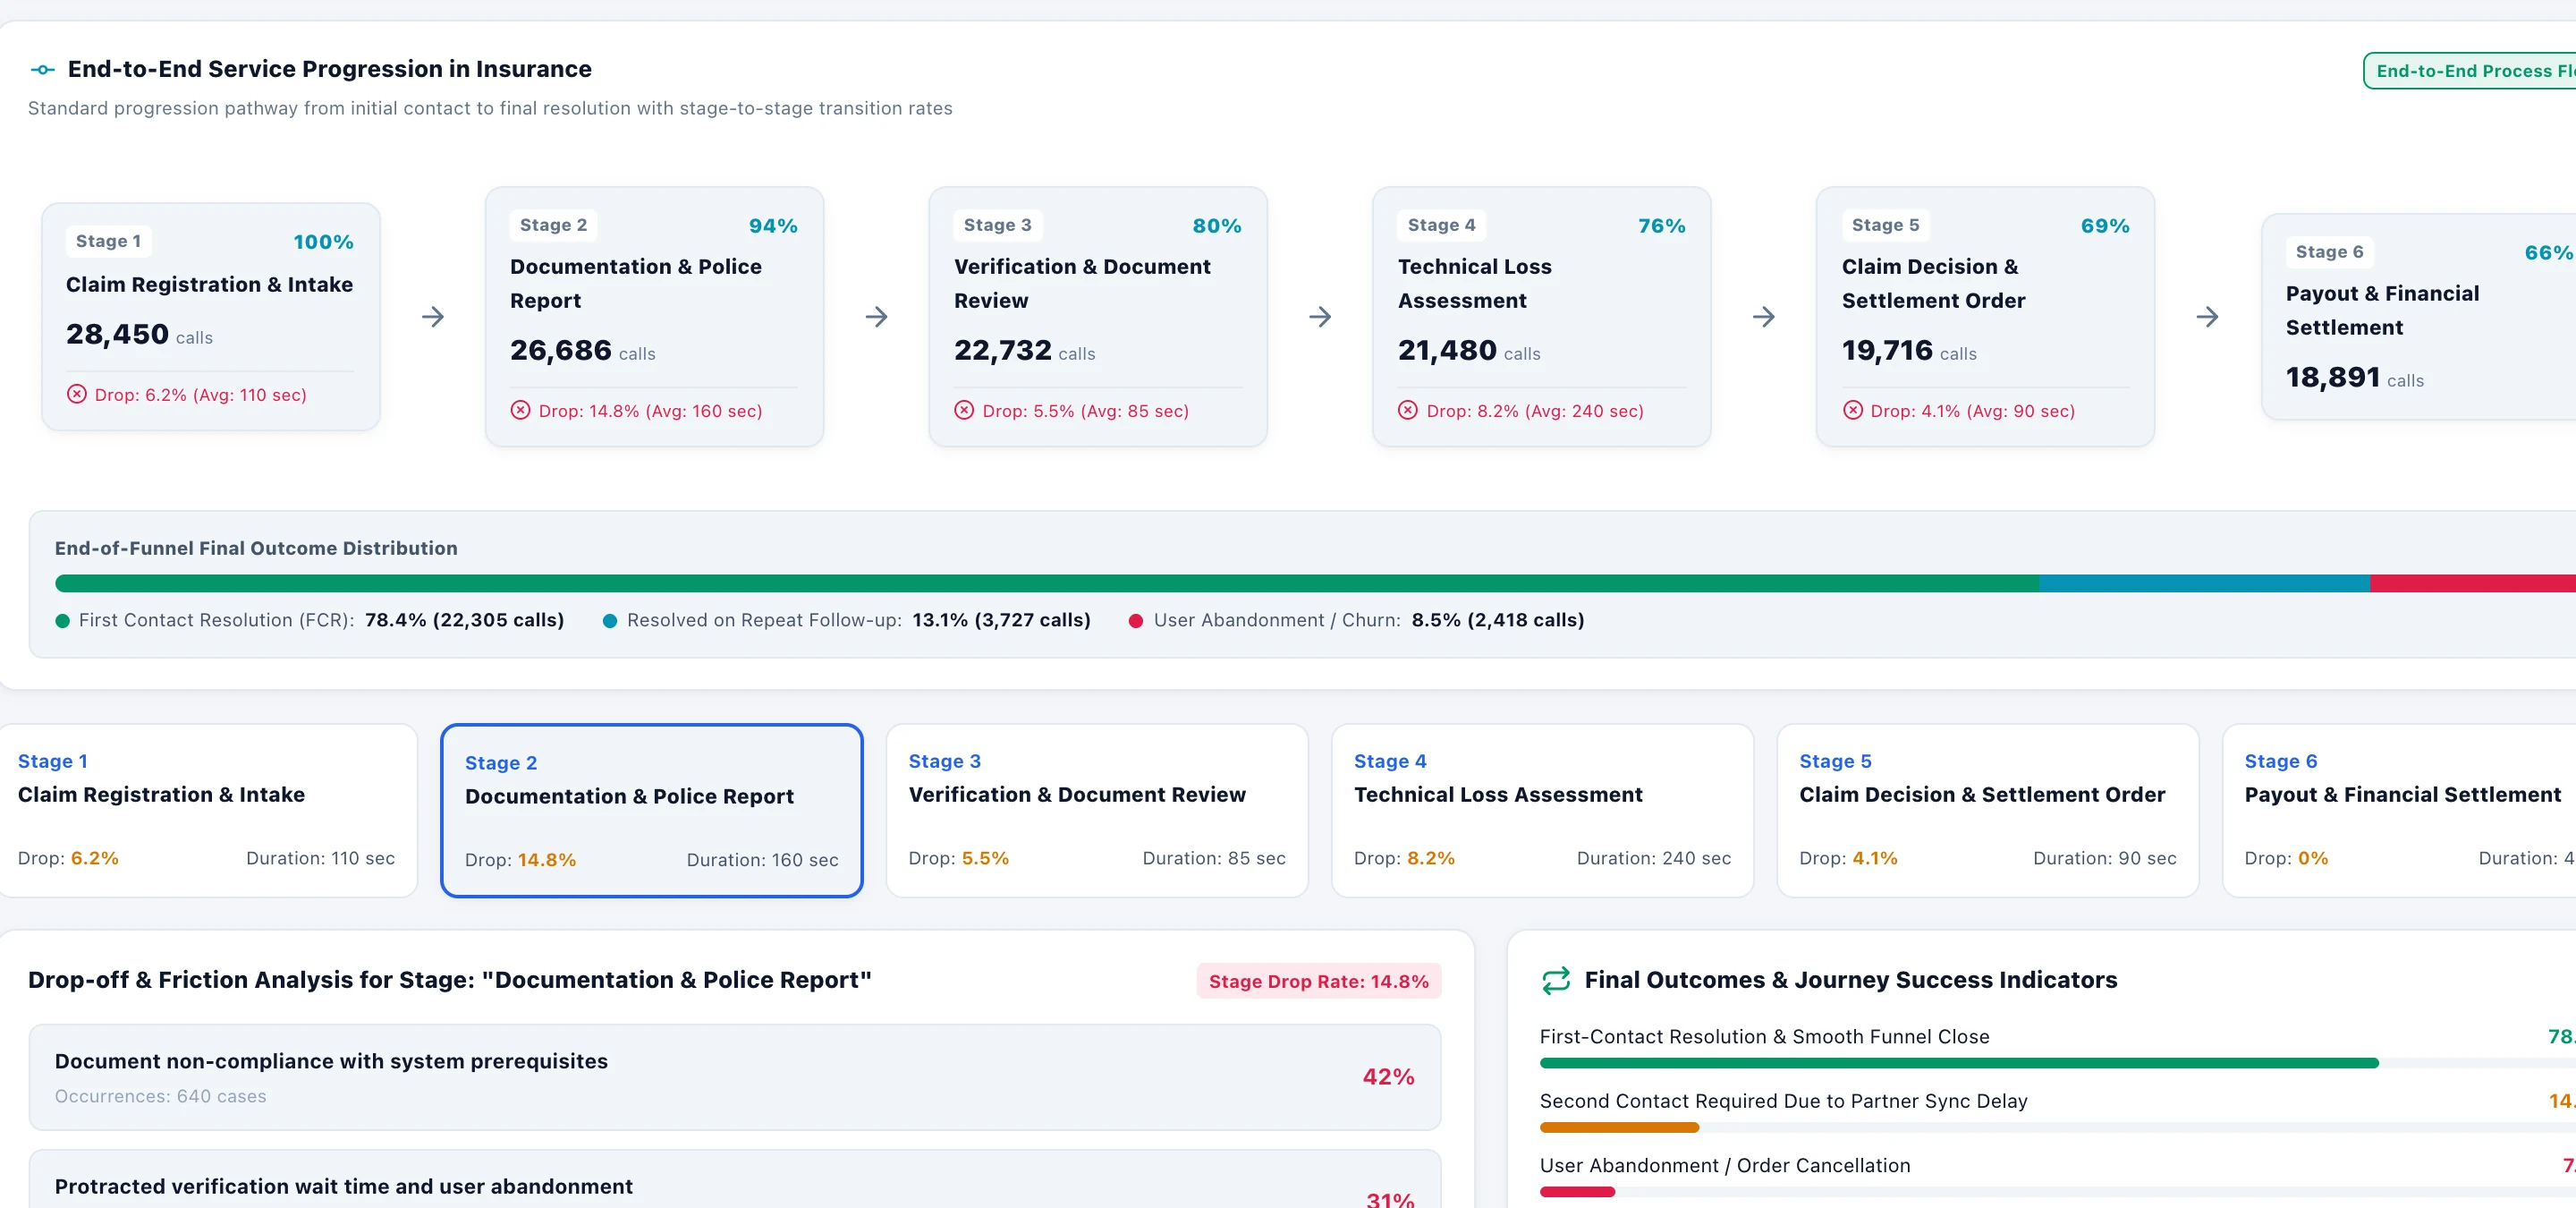Select the Stage 1 Claim Registration & Intake tab
This screenshot has height=1208, width=2576.
[207, 810]
